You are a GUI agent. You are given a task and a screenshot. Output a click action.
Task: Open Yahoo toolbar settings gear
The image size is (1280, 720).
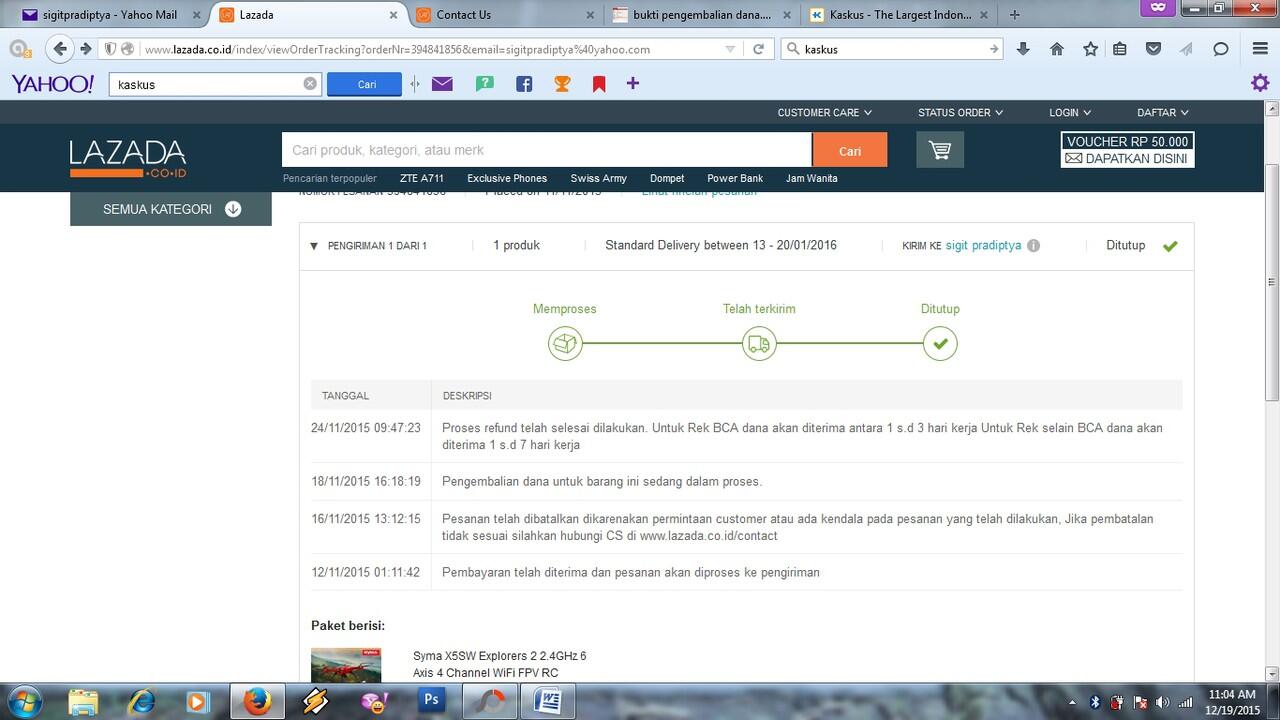click(x=1260, y=83)
